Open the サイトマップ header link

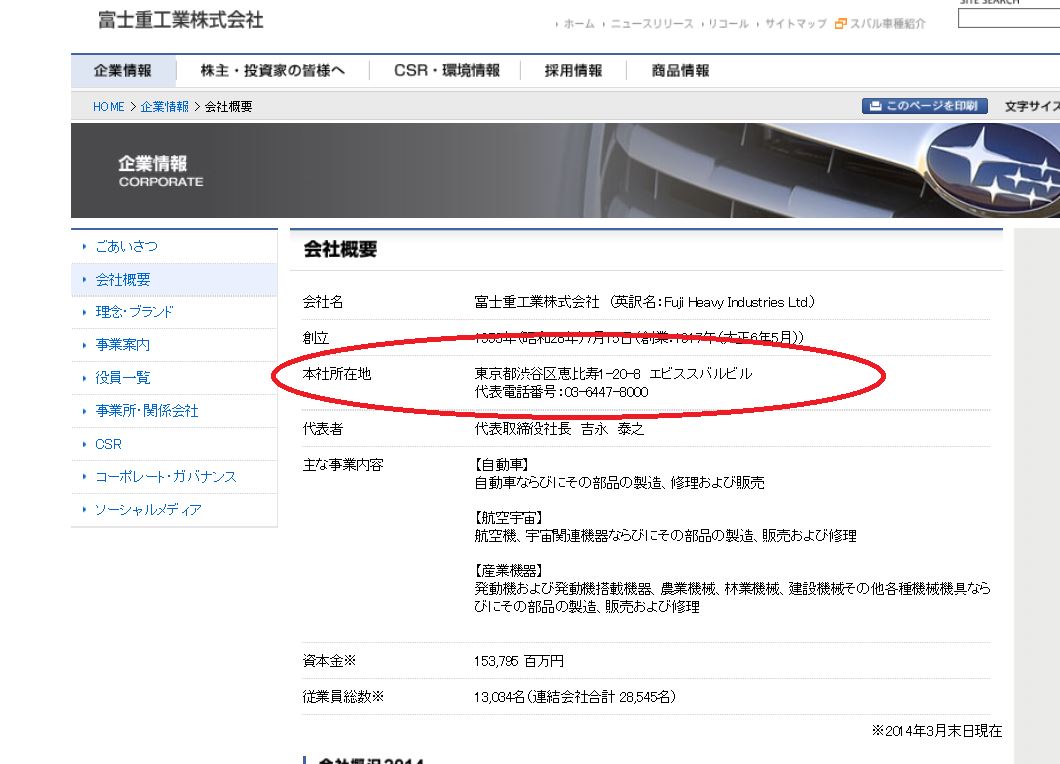(x=796, y=24)
